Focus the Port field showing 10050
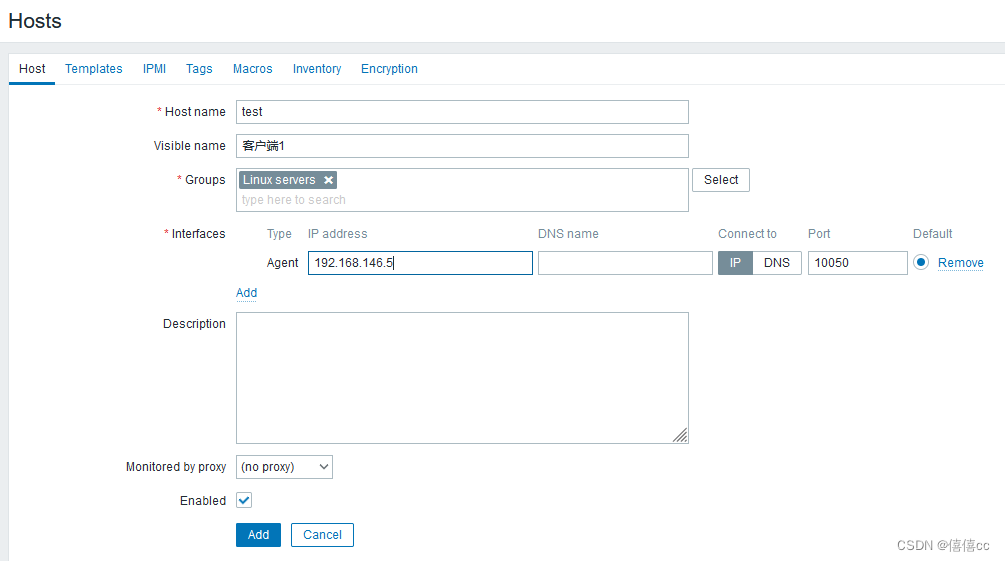This screenshot has height=561, width=1005. click(858, 263)
